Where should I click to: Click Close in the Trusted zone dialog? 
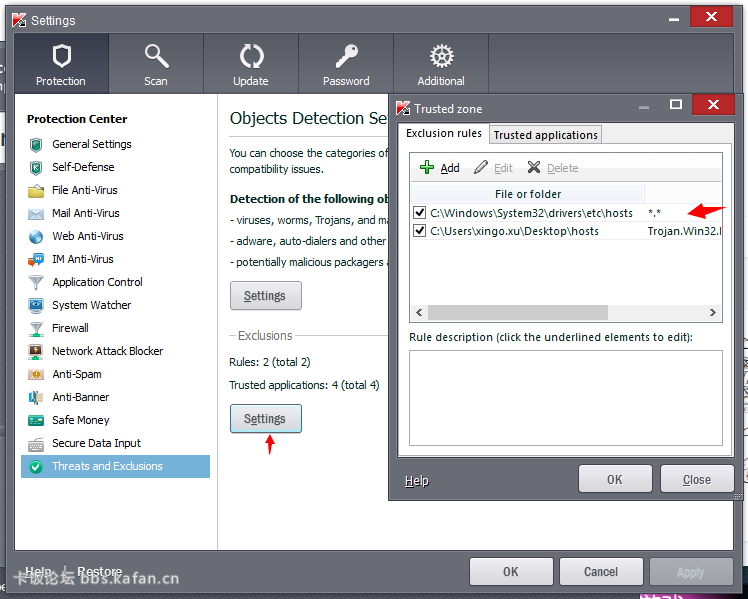coord(697,479)
